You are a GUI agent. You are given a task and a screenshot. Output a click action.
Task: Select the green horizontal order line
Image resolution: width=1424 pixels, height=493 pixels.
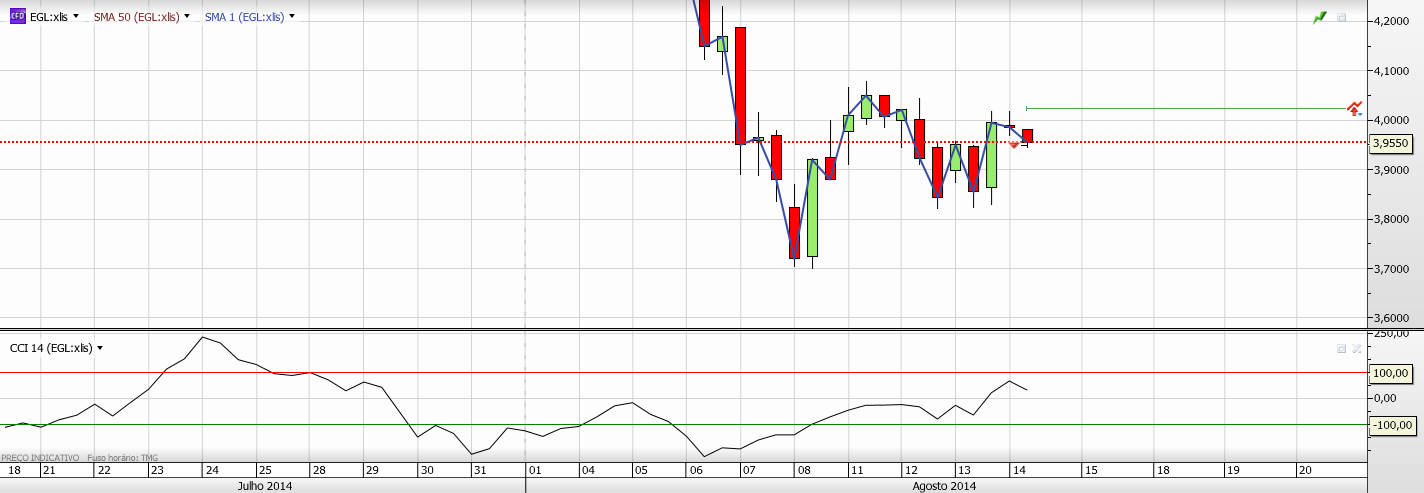[1186, 108]
